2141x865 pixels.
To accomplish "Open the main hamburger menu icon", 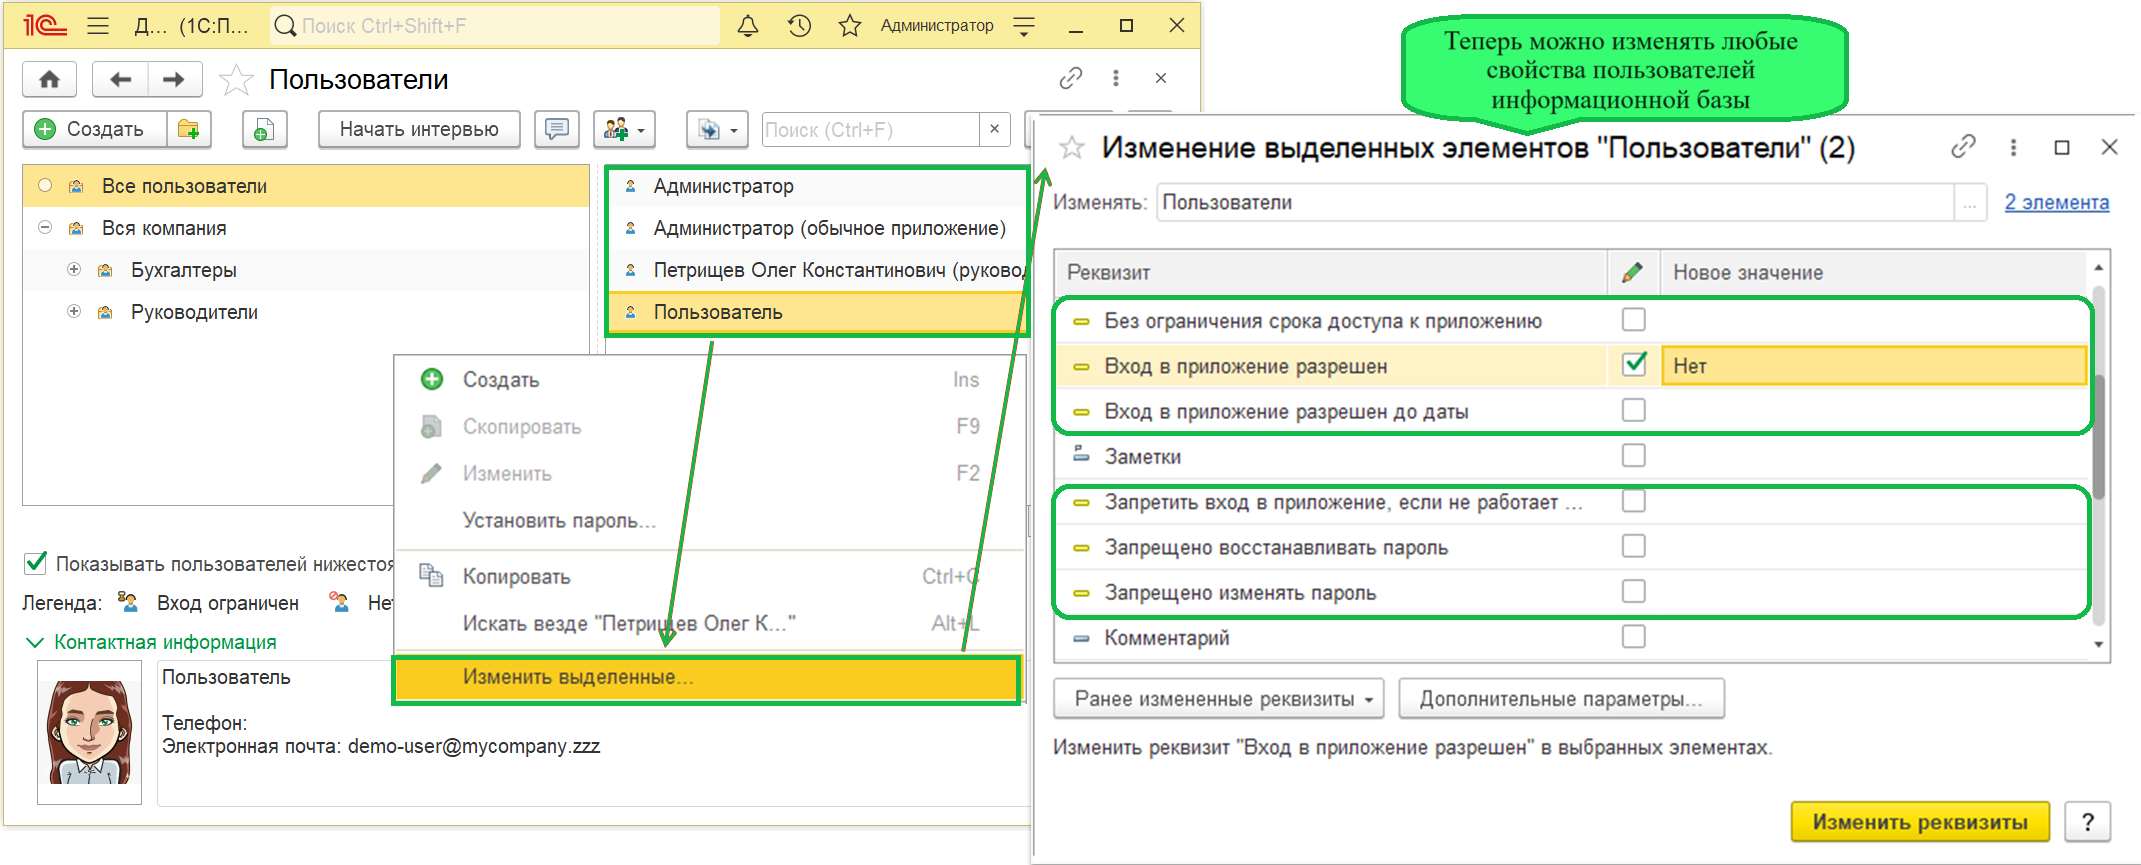I will click(x=98, y=26).
